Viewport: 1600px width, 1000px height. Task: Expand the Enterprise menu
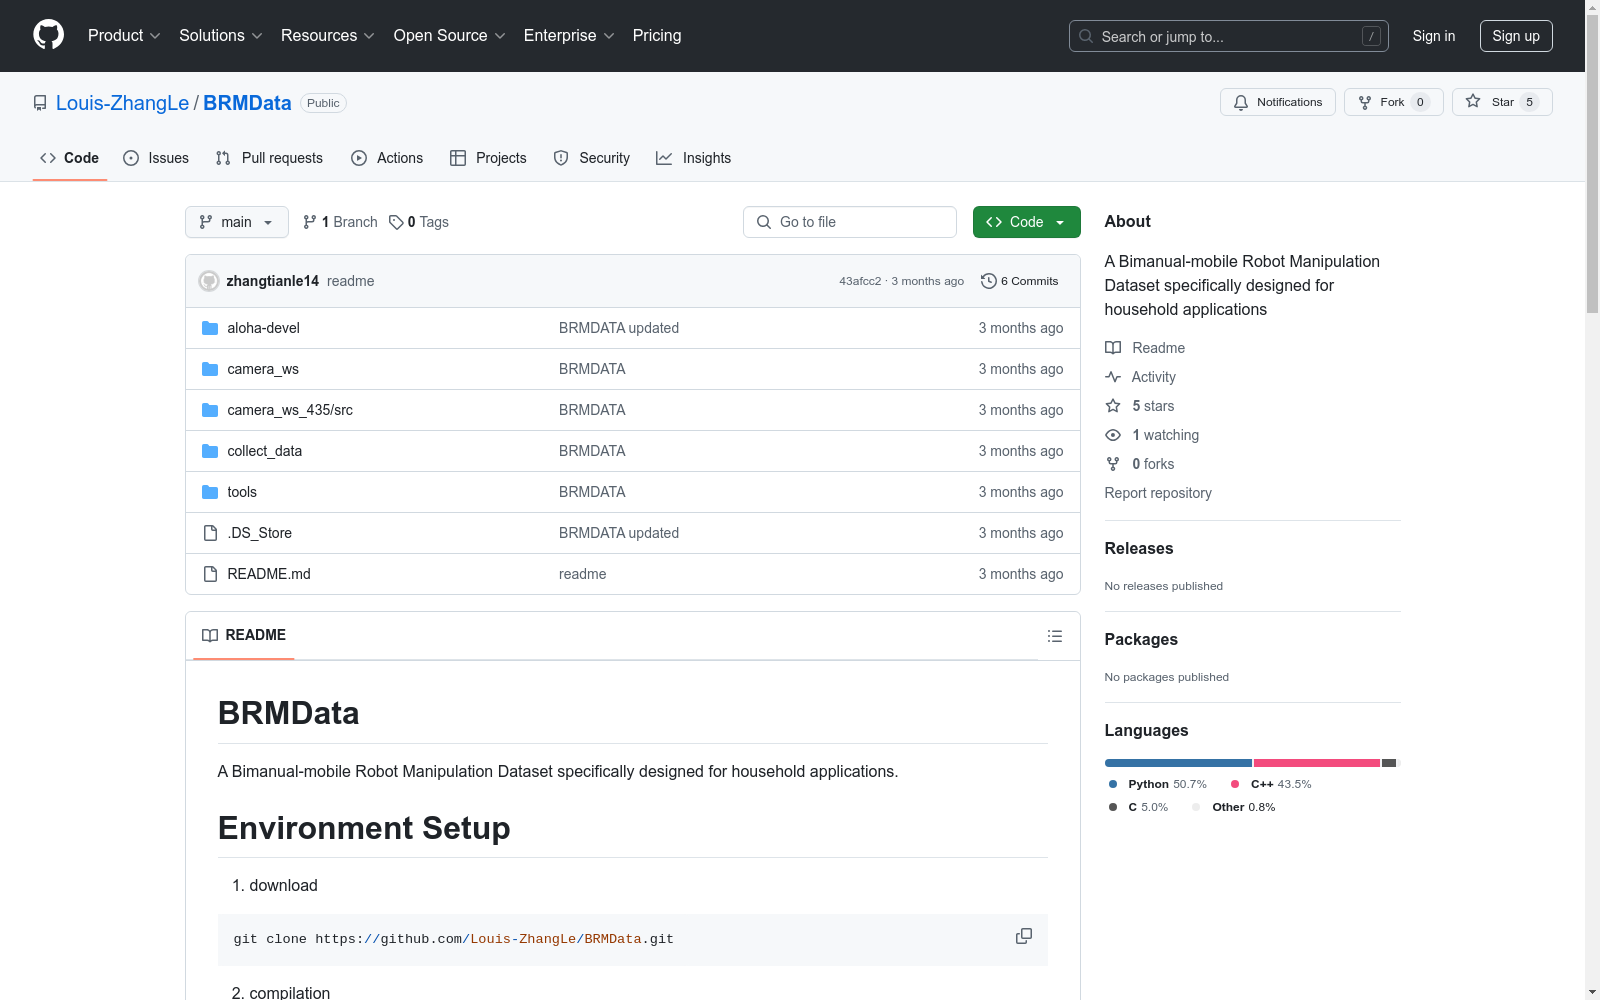[x=569, y=36]
